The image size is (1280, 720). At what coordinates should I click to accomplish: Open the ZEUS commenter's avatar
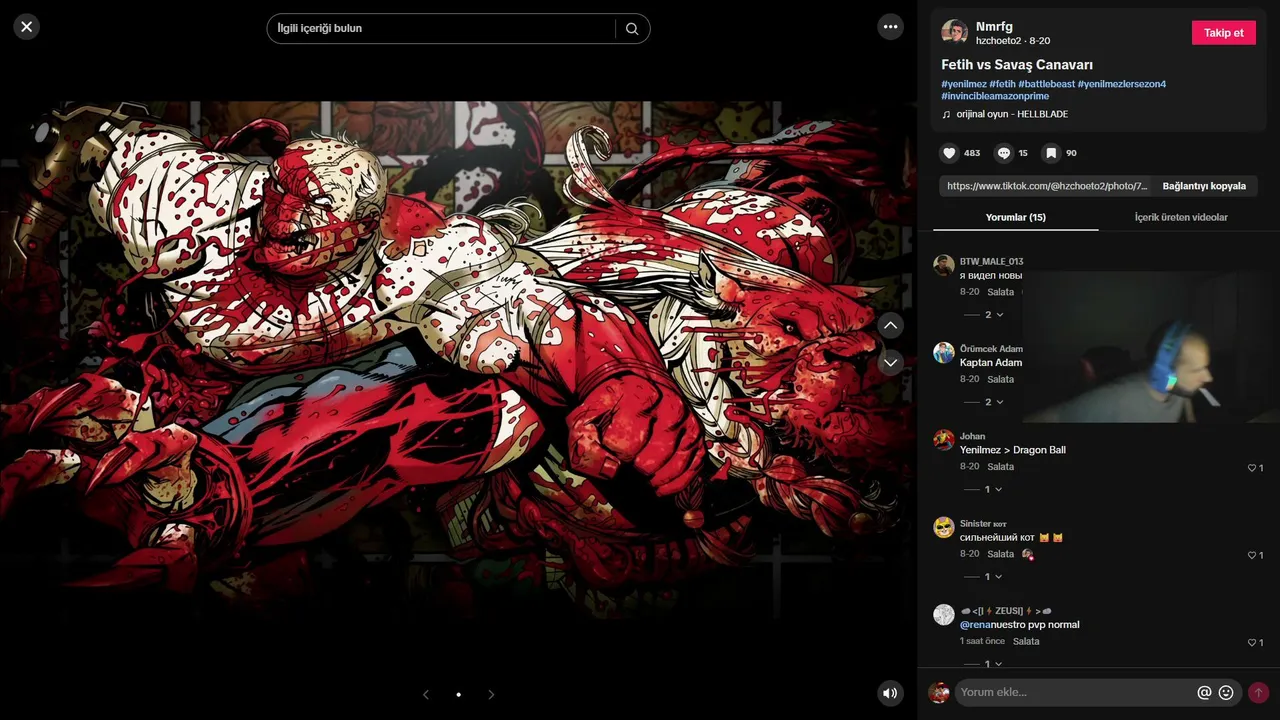[x=943, y=614]
